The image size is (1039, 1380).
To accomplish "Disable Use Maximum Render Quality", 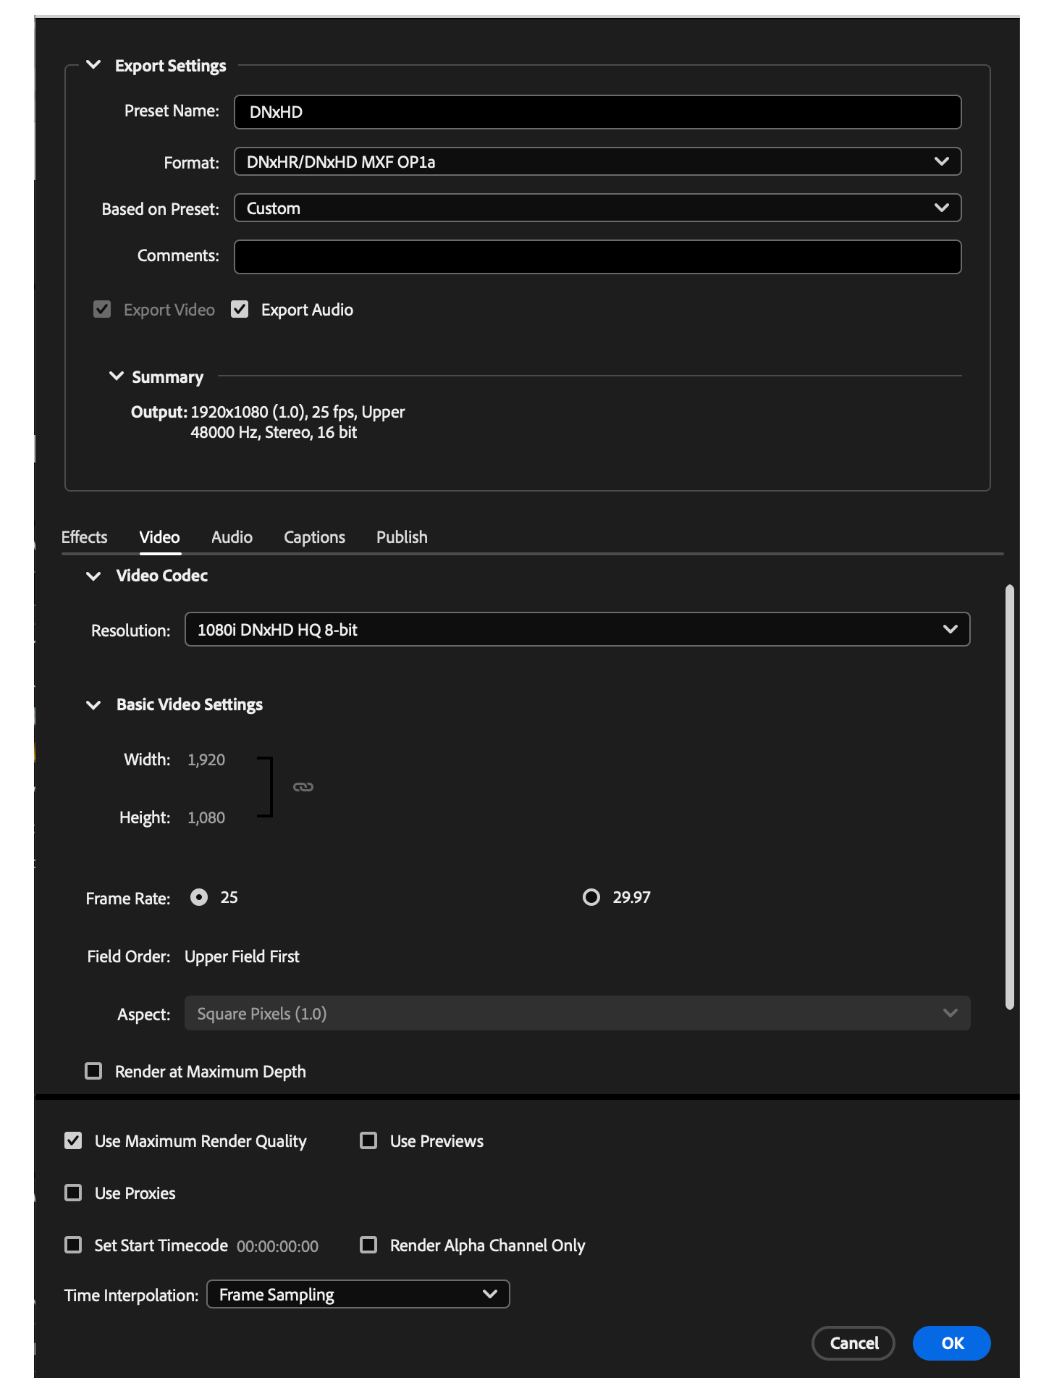I will [73, 1140].
